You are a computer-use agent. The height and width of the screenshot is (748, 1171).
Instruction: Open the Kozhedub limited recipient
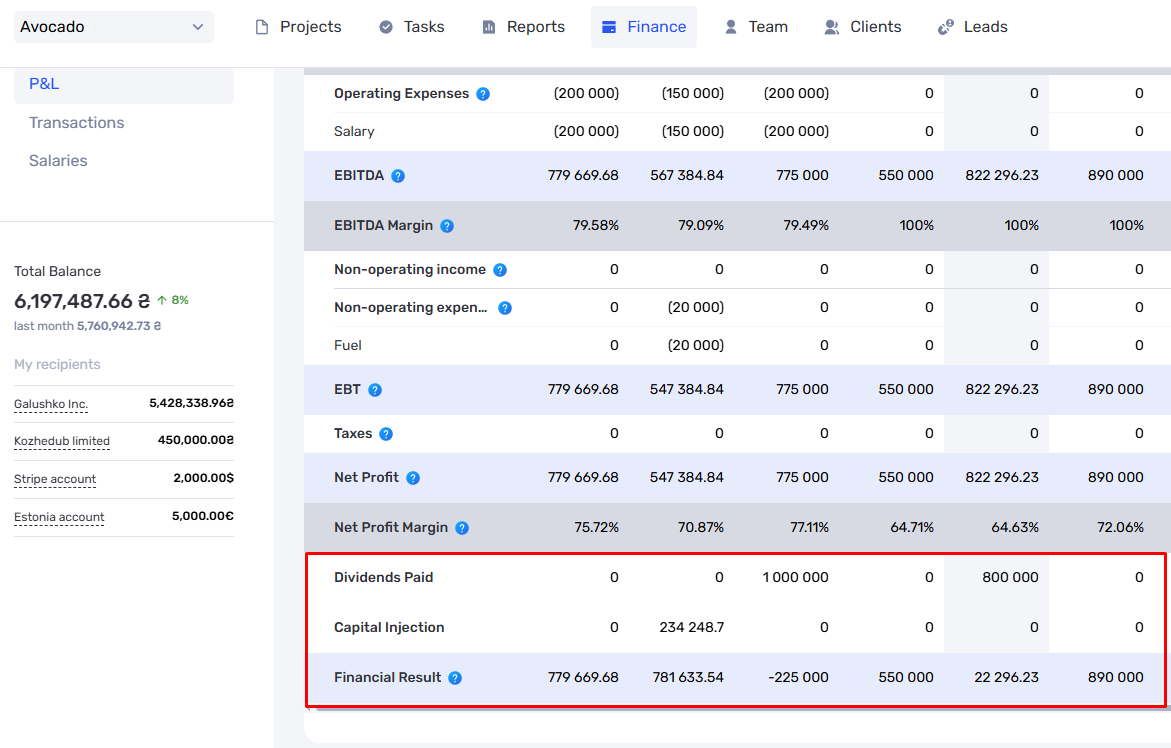tap(62, 441)
